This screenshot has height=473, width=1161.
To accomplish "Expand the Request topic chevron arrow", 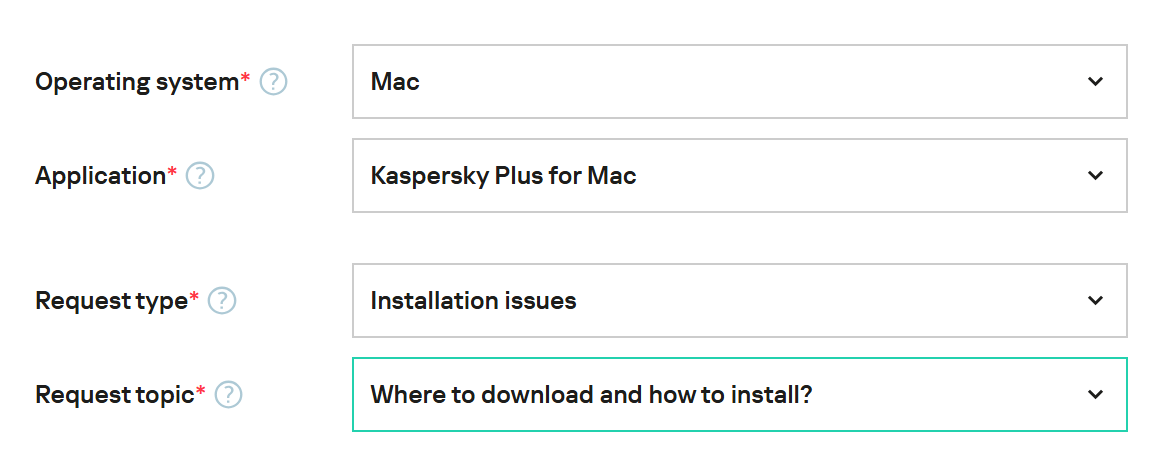I will (x=1095, y=395).
